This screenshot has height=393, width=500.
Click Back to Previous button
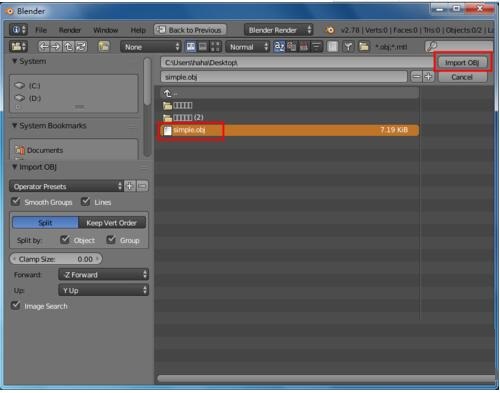pos(190,30)
